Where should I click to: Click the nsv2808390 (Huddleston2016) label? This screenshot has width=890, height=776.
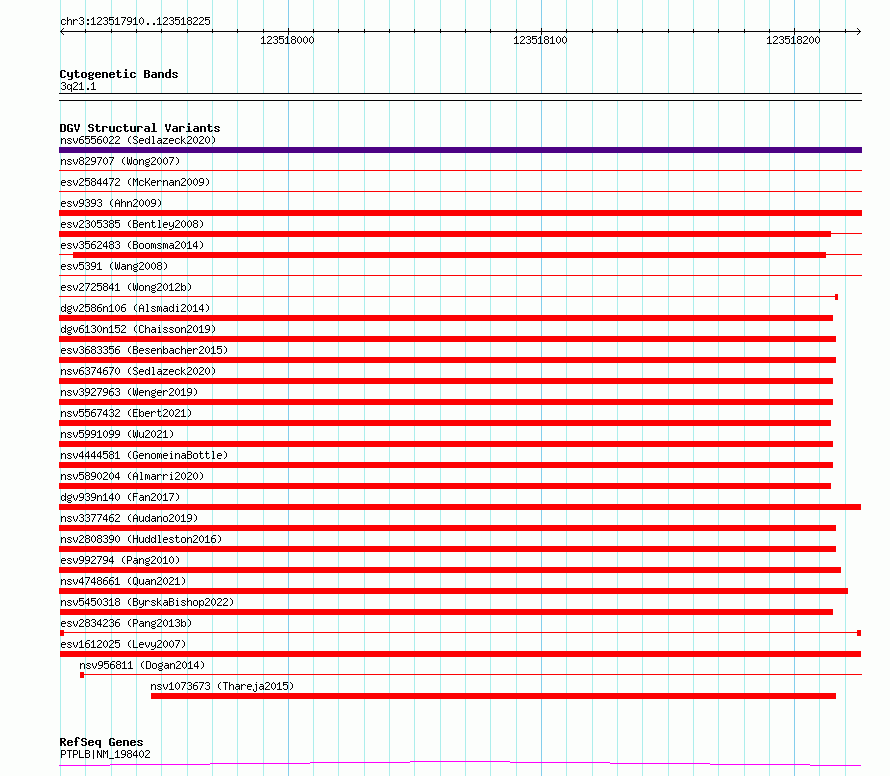point(141,539)
